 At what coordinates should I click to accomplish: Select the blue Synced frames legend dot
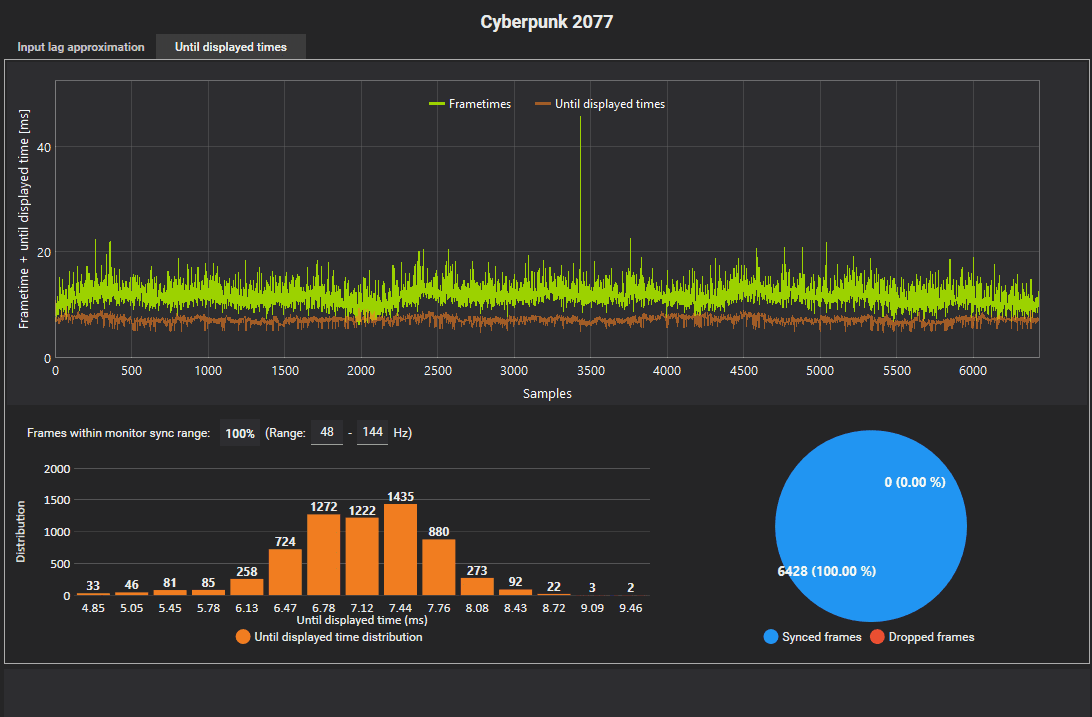coord(770,636)
